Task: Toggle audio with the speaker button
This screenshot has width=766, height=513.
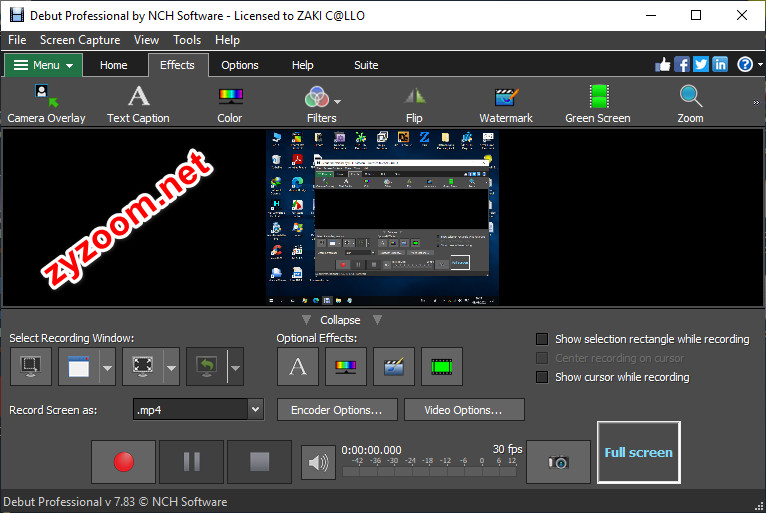Action: coord(319,462)
